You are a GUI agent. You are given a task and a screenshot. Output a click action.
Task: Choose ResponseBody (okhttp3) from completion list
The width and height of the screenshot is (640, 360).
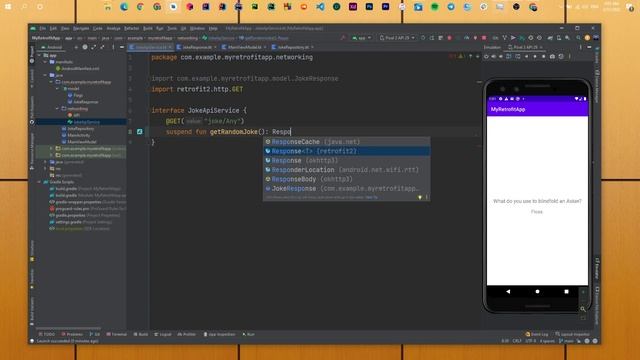pos(346,179)
